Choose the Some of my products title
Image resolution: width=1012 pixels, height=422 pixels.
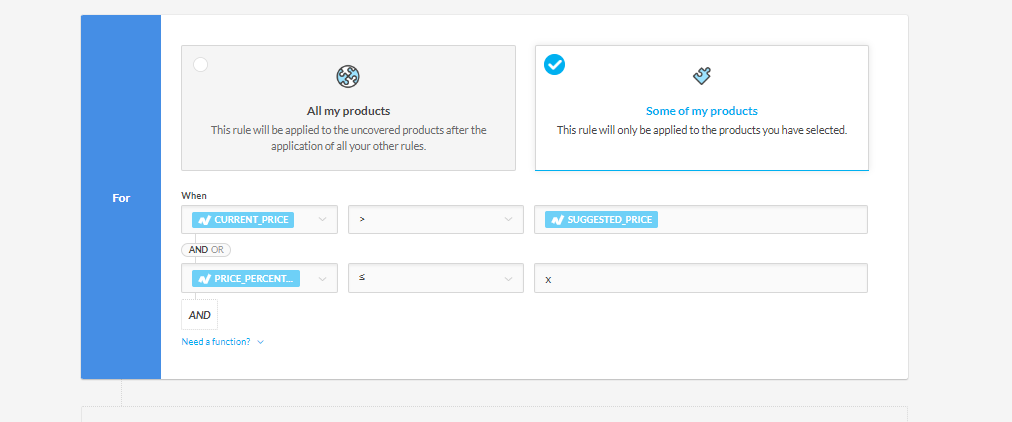[x=701, y=111]
